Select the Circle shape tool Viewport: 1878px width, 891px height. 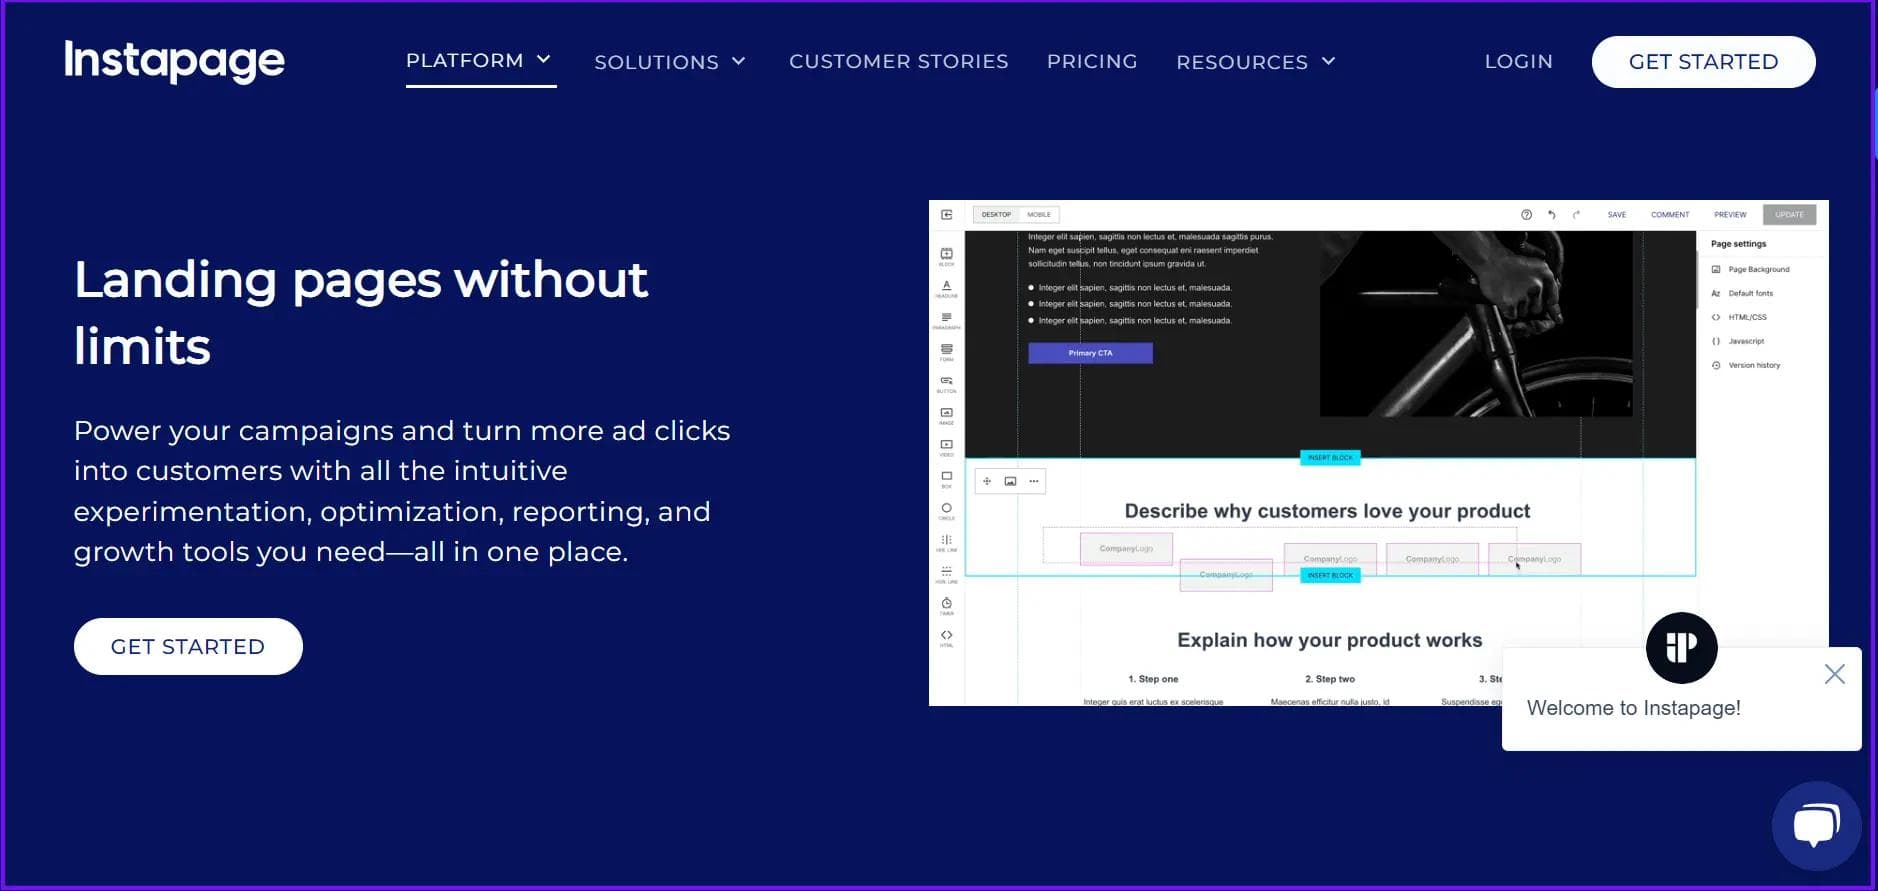(x=946, y=510)
